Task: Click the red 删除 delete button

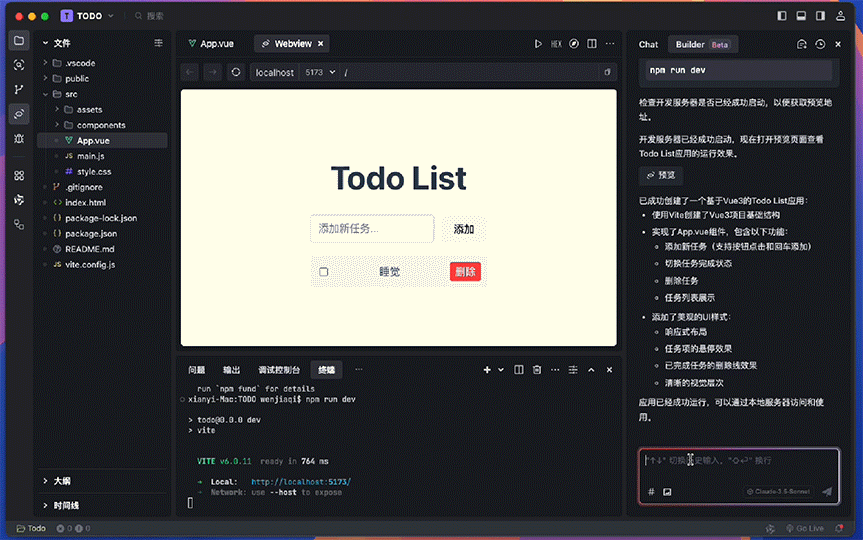Action: coord(465,272)
